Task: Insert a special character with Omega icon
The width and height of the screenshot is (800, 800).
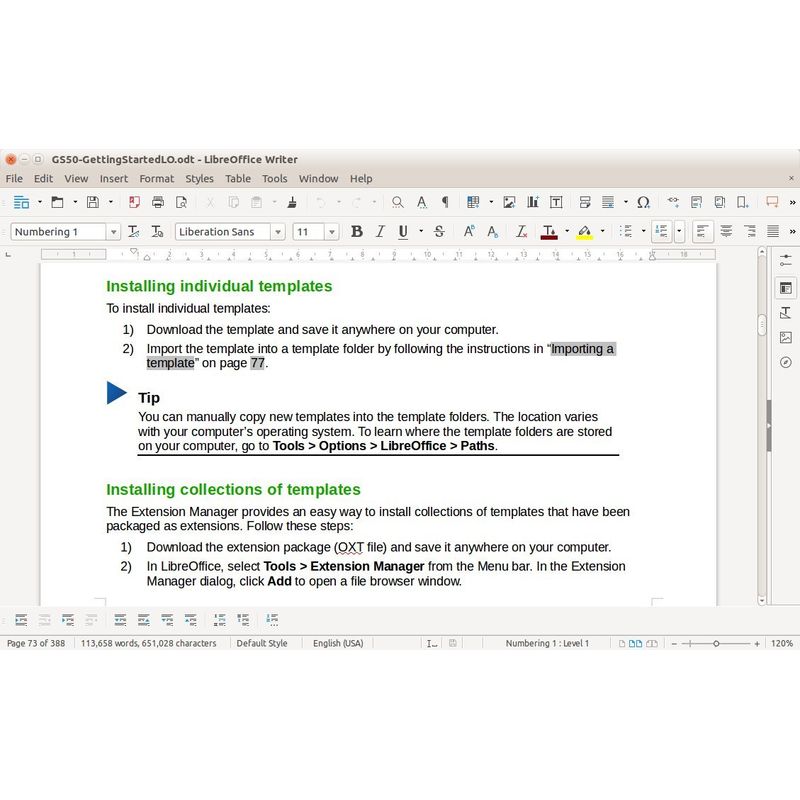Action: 643,202
